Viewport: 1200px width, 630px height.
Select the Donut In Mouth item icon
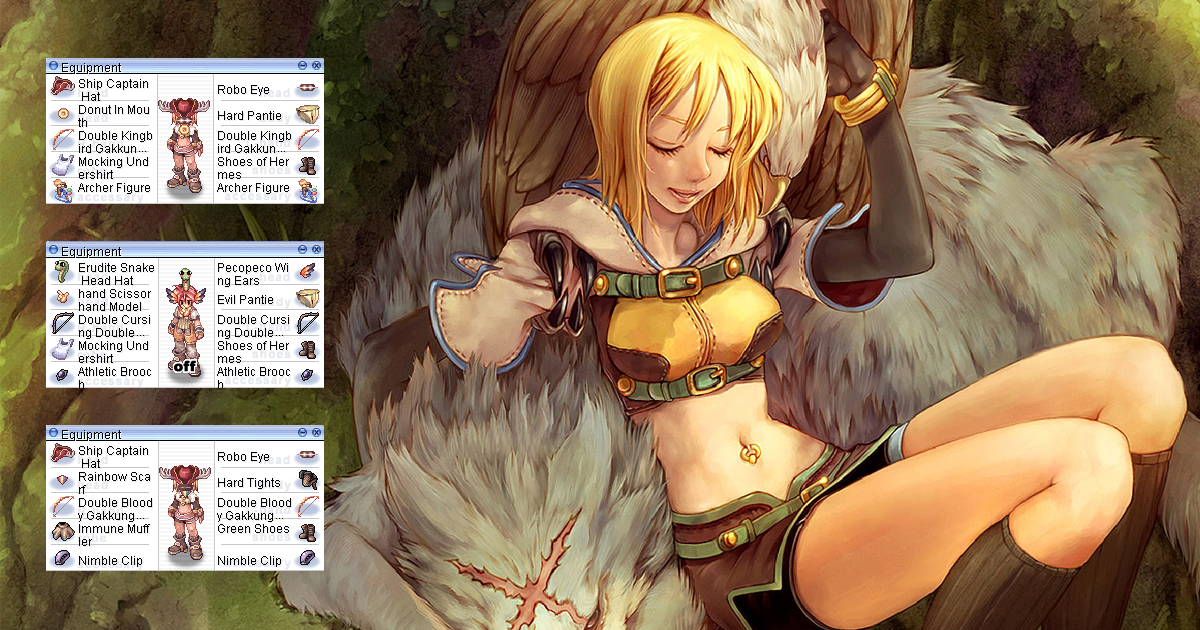coord(62,114)
